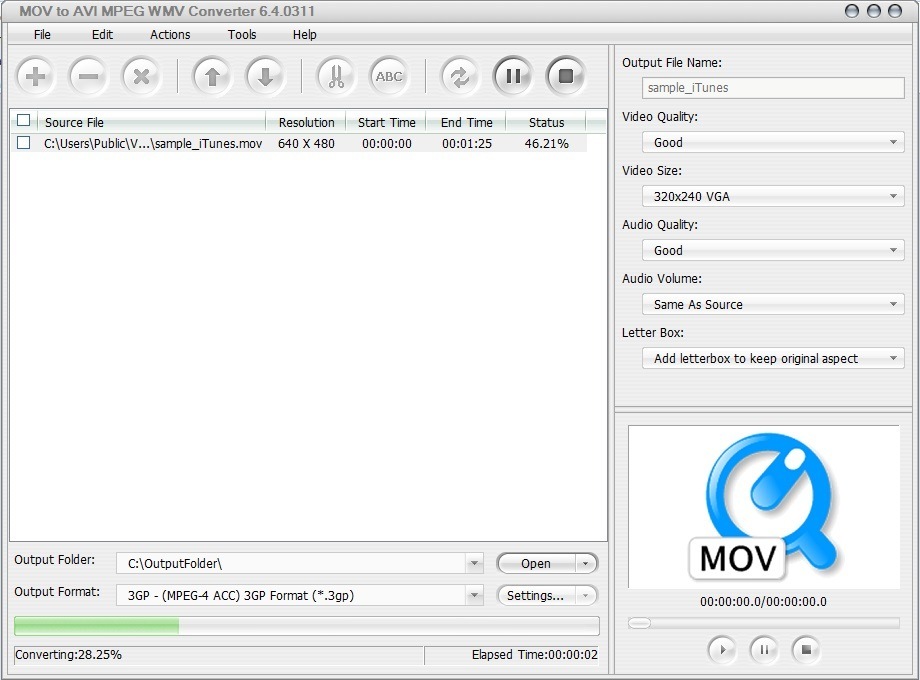
Task: Click the Convert refresh icon
Action: pos(460,75)
